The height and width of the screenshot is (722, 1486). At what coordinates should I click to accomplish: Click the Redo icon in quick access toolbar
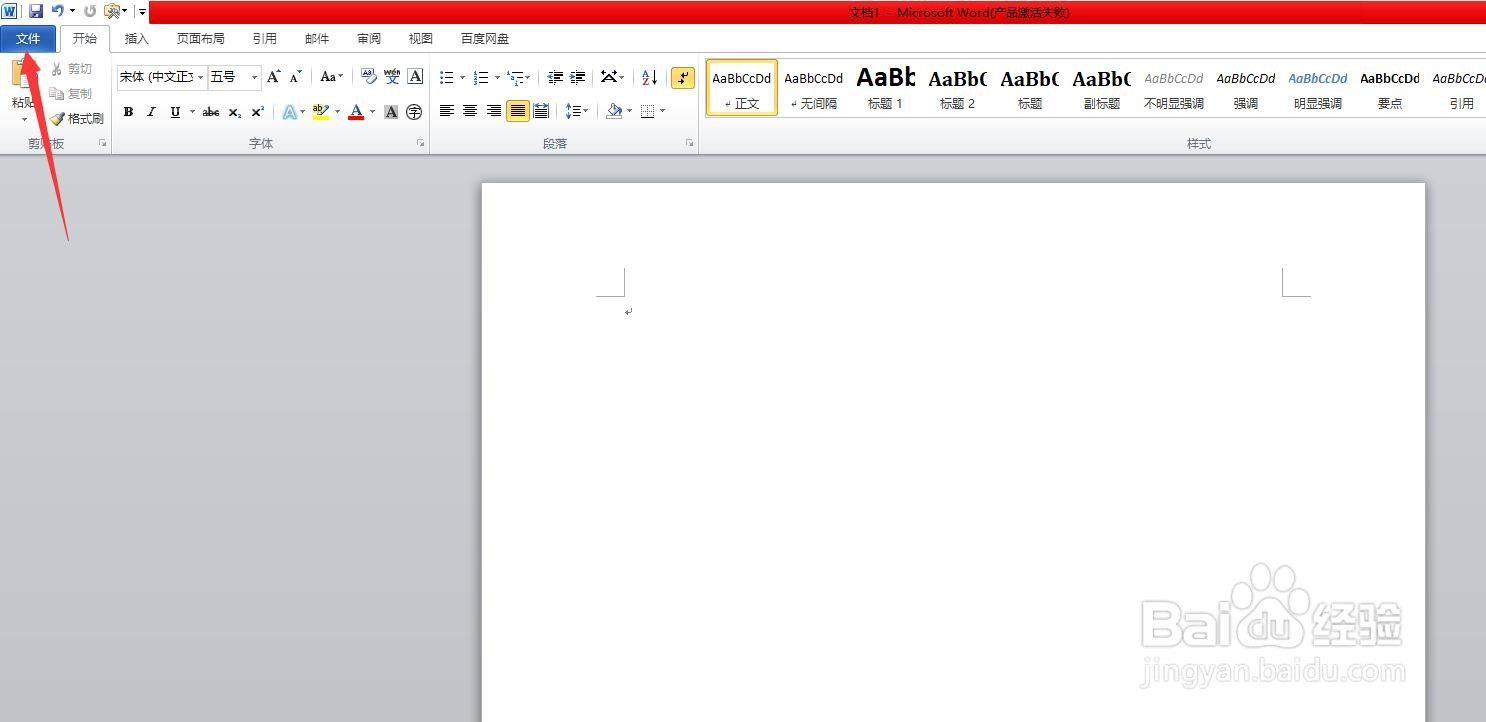[x=90, y=11]
